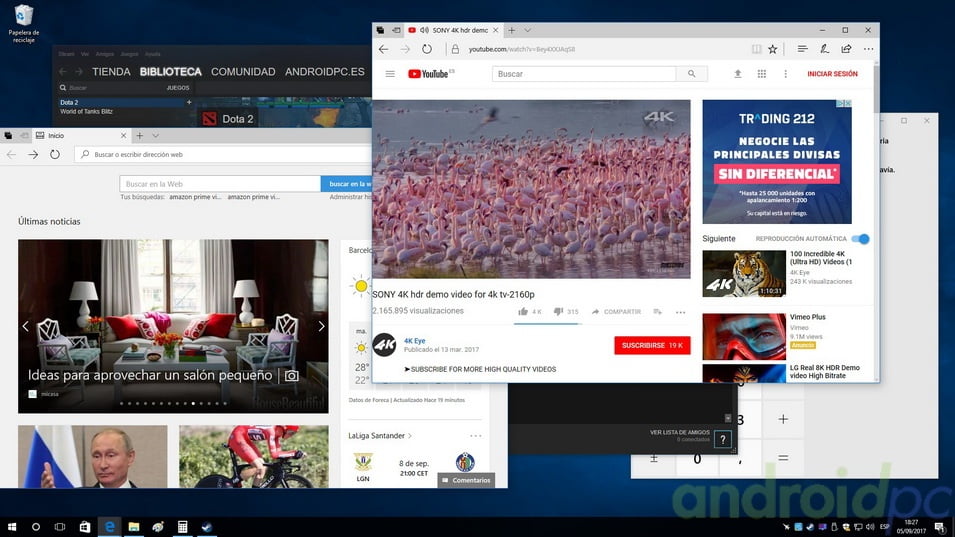Open ANDROIDPC.ES profile tab in Steam
955x537 pixels.
click(325, 72)
